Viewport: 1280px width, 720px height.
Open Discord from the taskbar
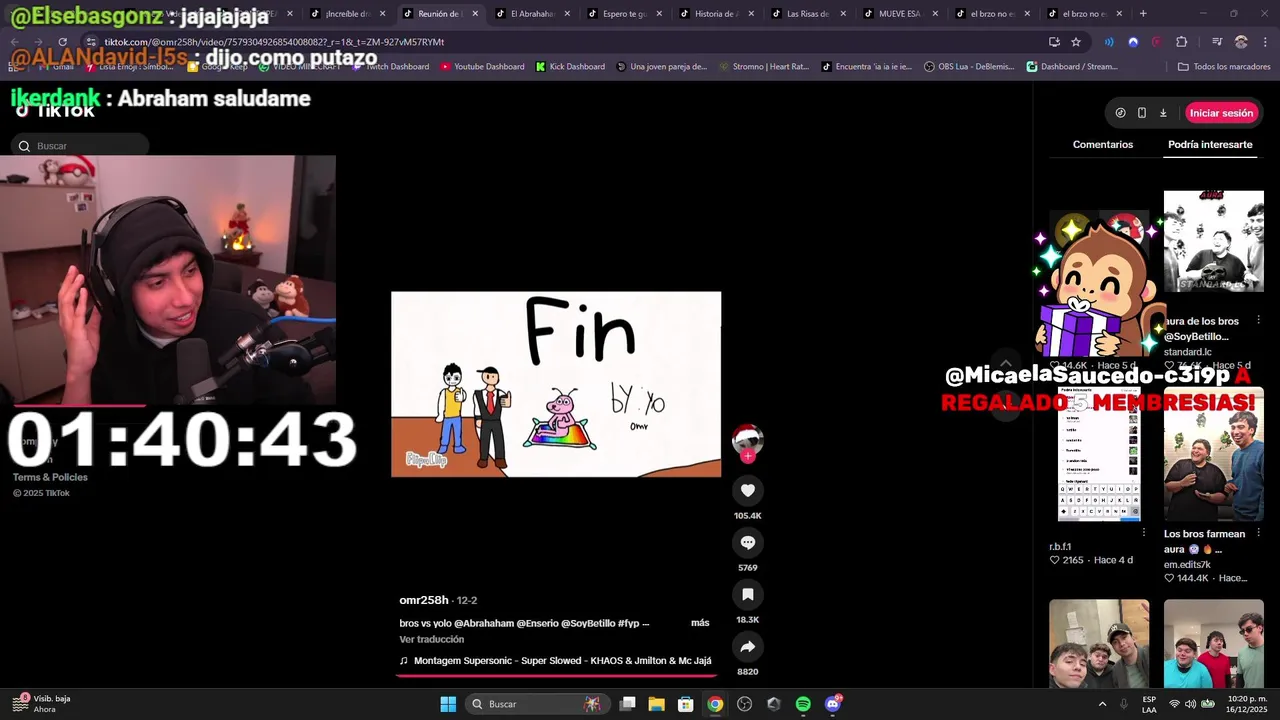(832, 704)
